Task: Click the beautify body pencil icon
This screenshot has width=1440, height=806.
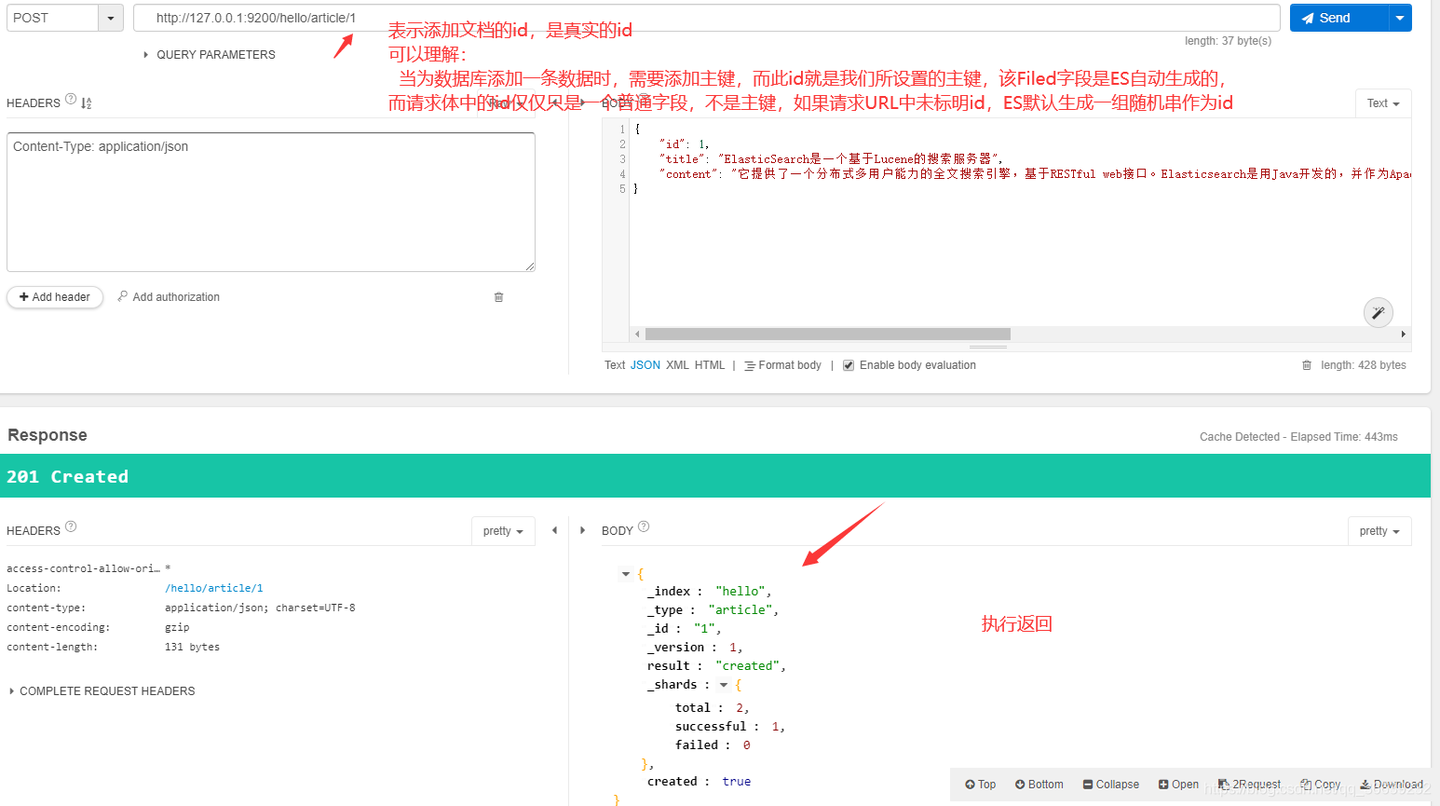Action: pyautogui.click(x=1378, y=312)
